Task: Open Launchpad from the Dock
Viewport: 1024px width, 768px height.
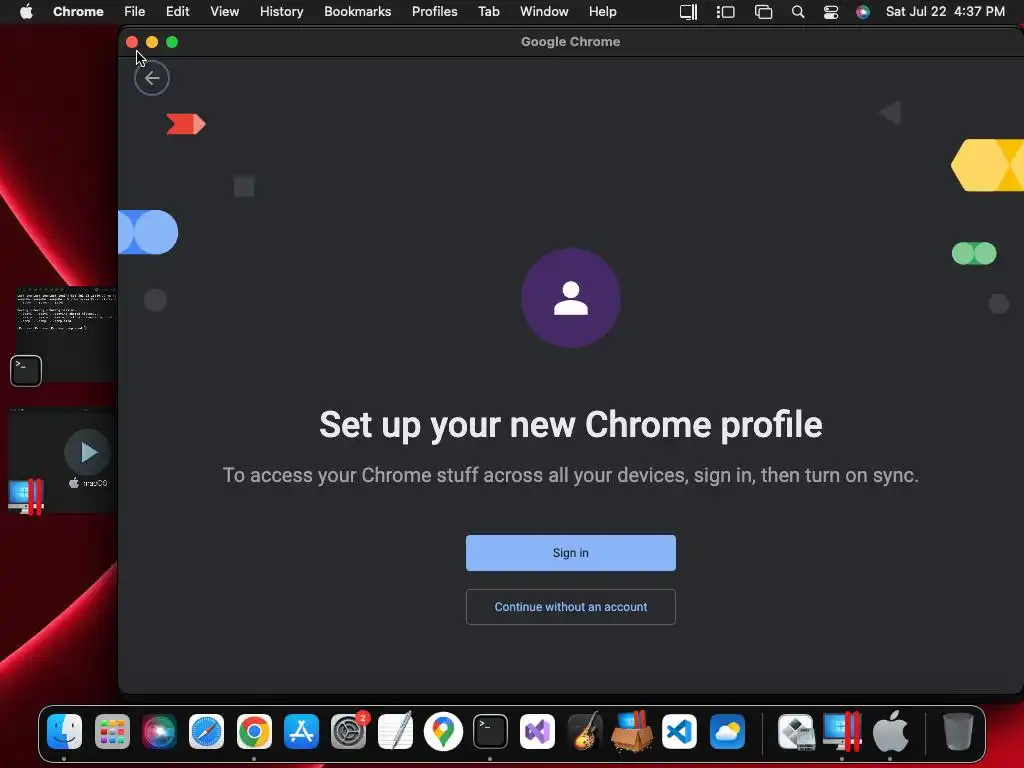Action: click(x=112, y=731)
